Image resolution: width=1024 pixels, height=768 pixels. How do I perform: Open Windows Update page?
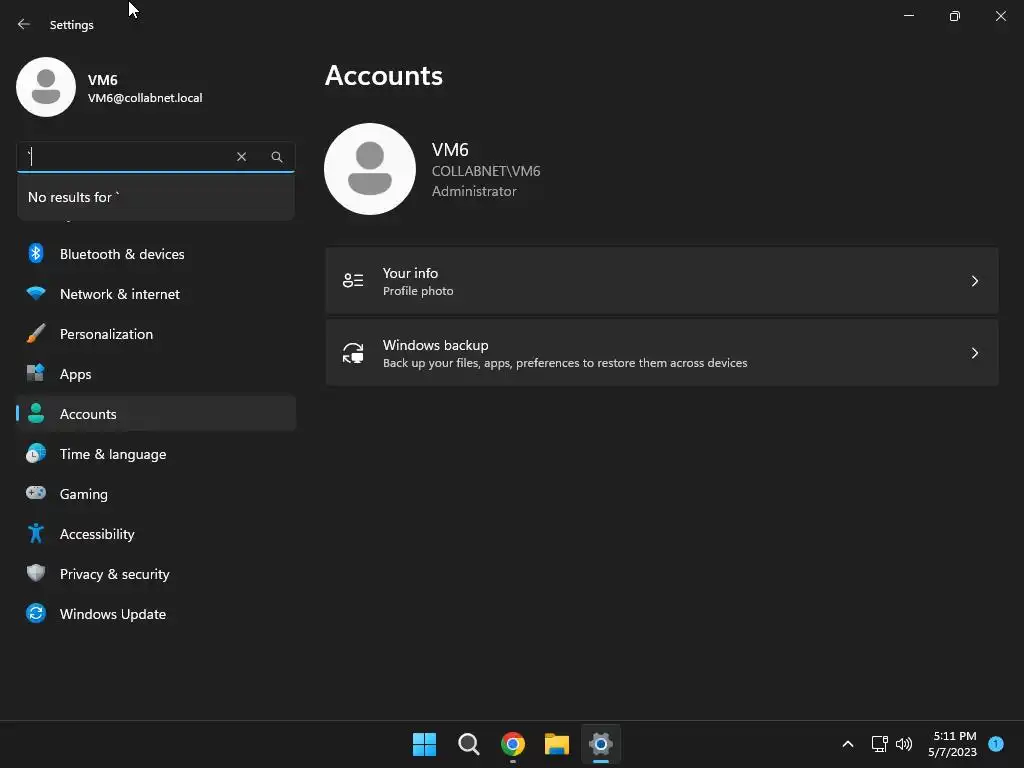(156, 614)
